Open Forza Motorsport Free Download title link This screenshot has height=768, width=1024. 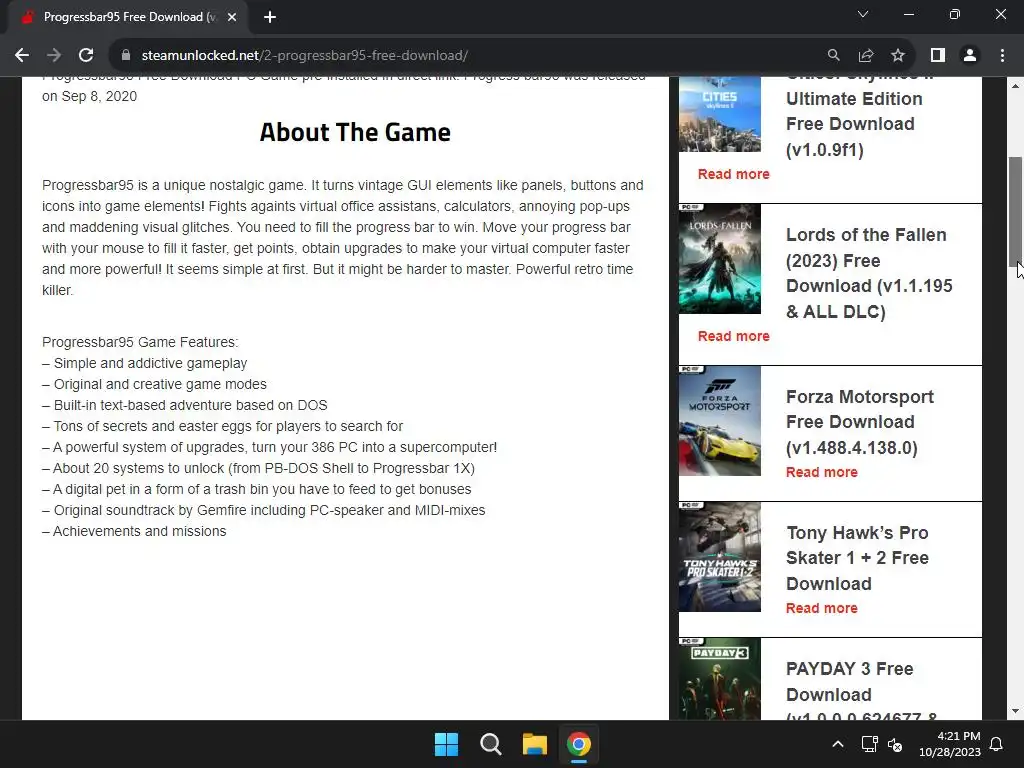pyautogui.click(x=859, y=422)
